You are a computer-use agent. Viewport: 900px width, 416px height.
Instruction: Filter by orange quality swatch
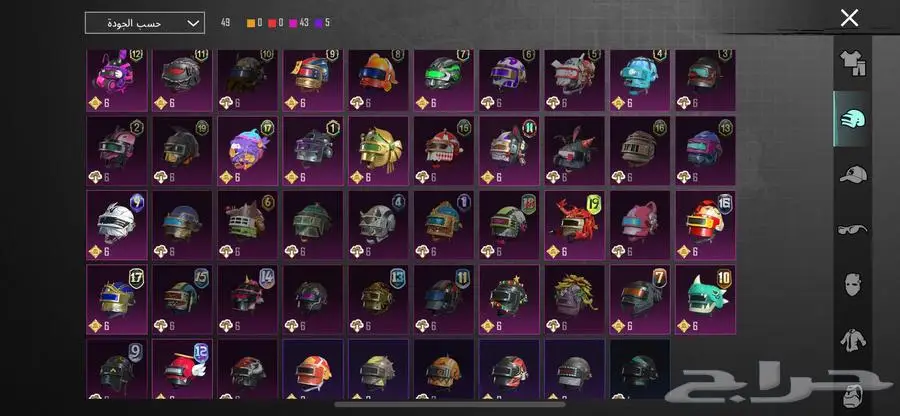pyautogui.click(x=251, y=23)
